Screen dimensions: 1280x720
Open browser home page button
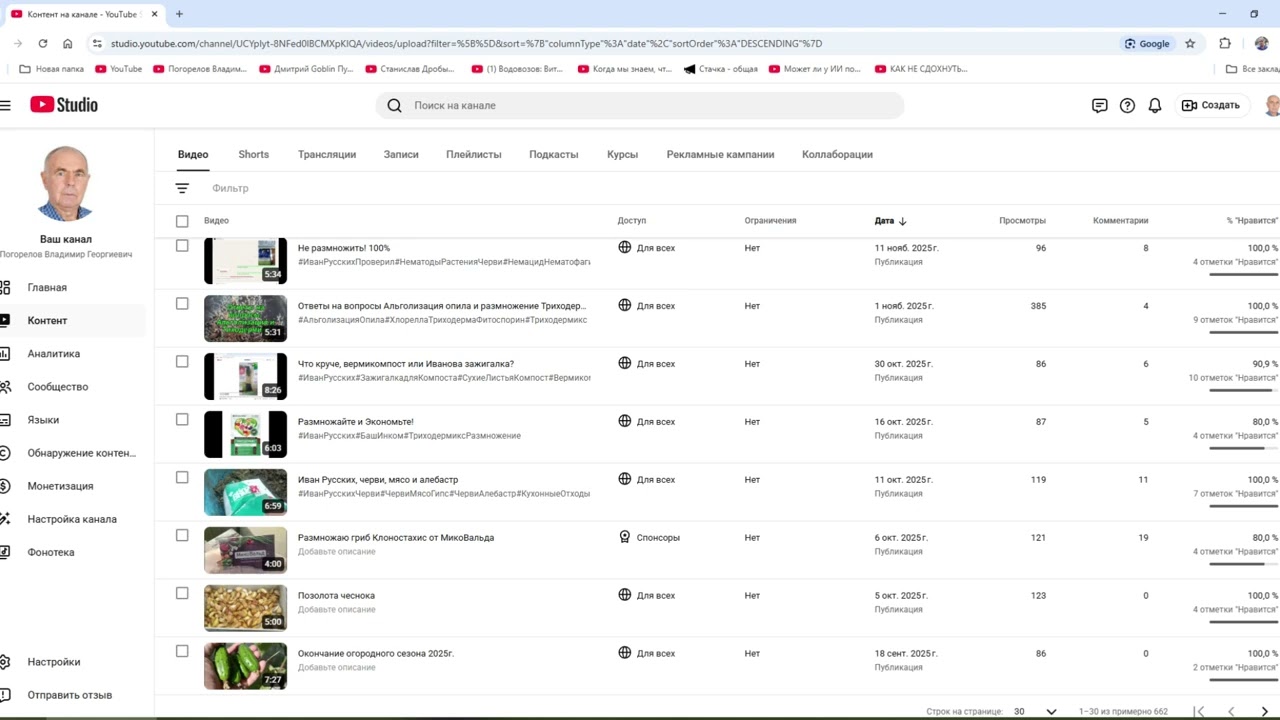[67, 43]
